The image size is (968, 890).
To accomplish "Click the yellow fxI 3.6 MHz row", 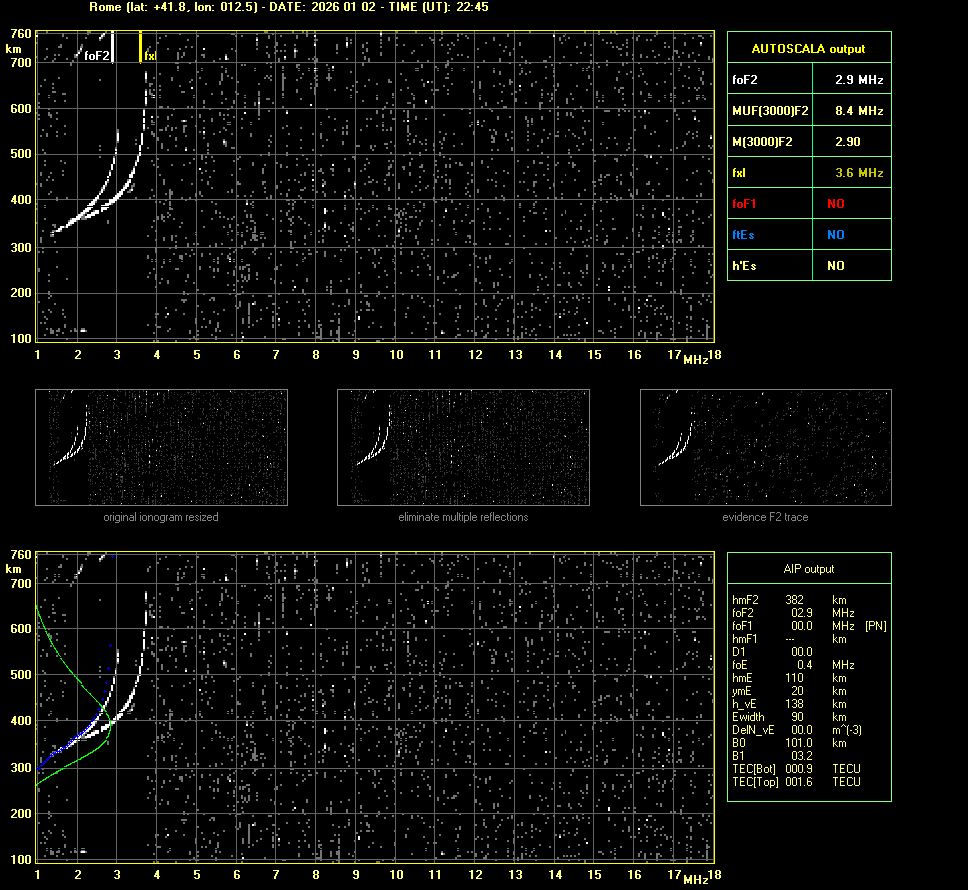I will coord(808,173).
